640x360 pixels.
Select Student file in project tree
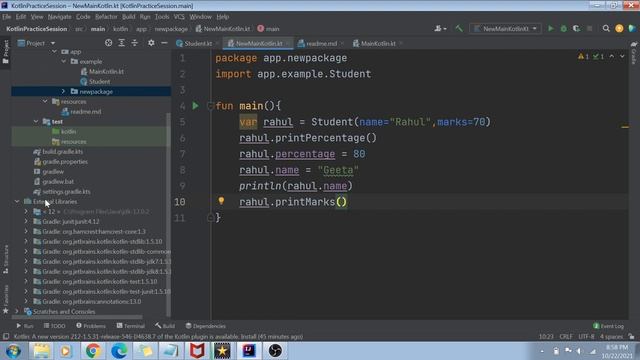click(99, 82)
